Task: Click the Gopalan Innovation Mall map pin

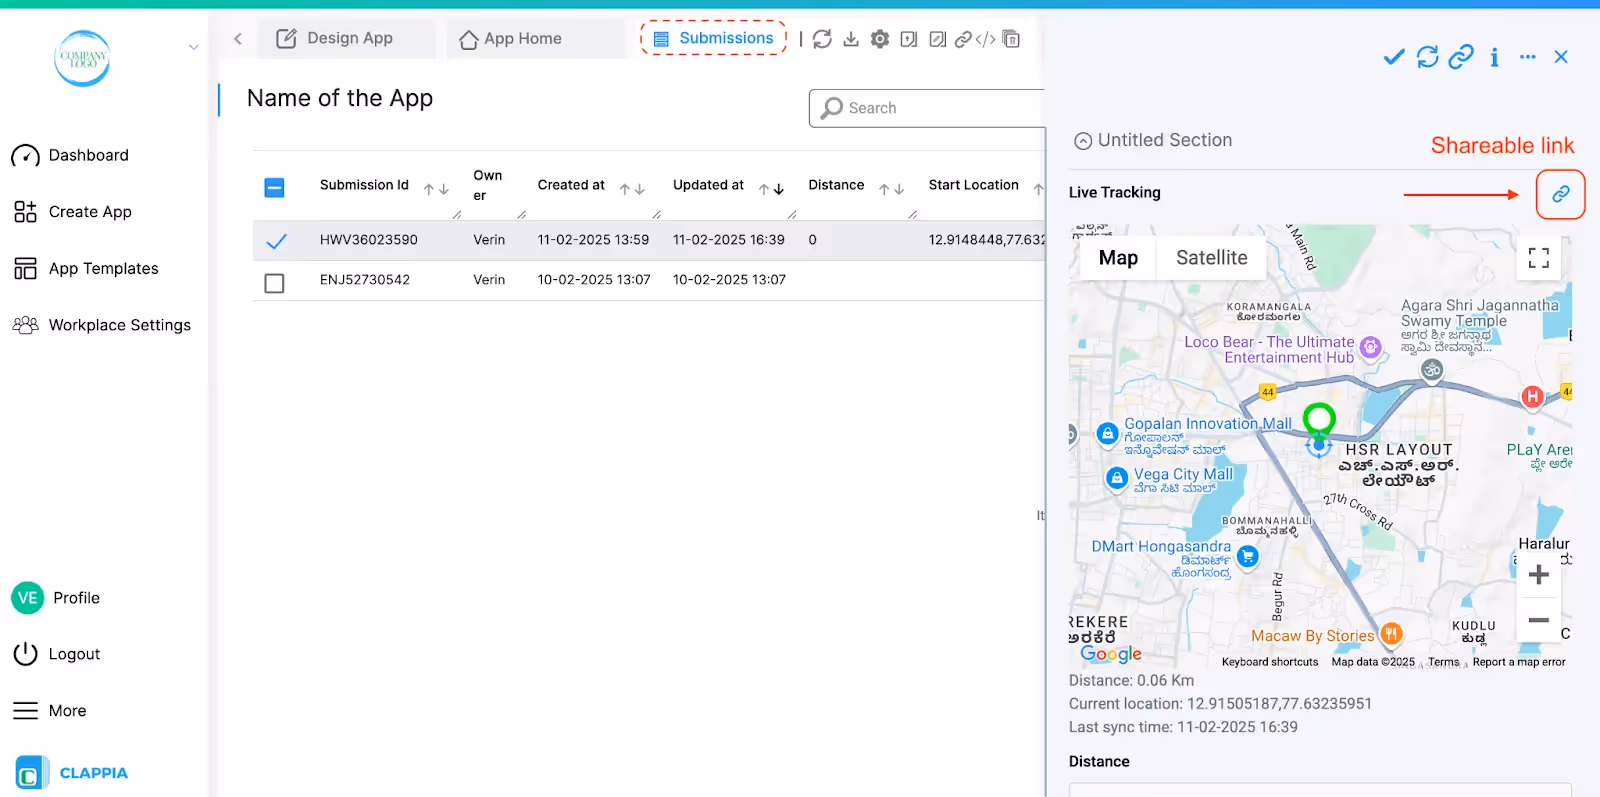Action: click(x=1107, y=433)
